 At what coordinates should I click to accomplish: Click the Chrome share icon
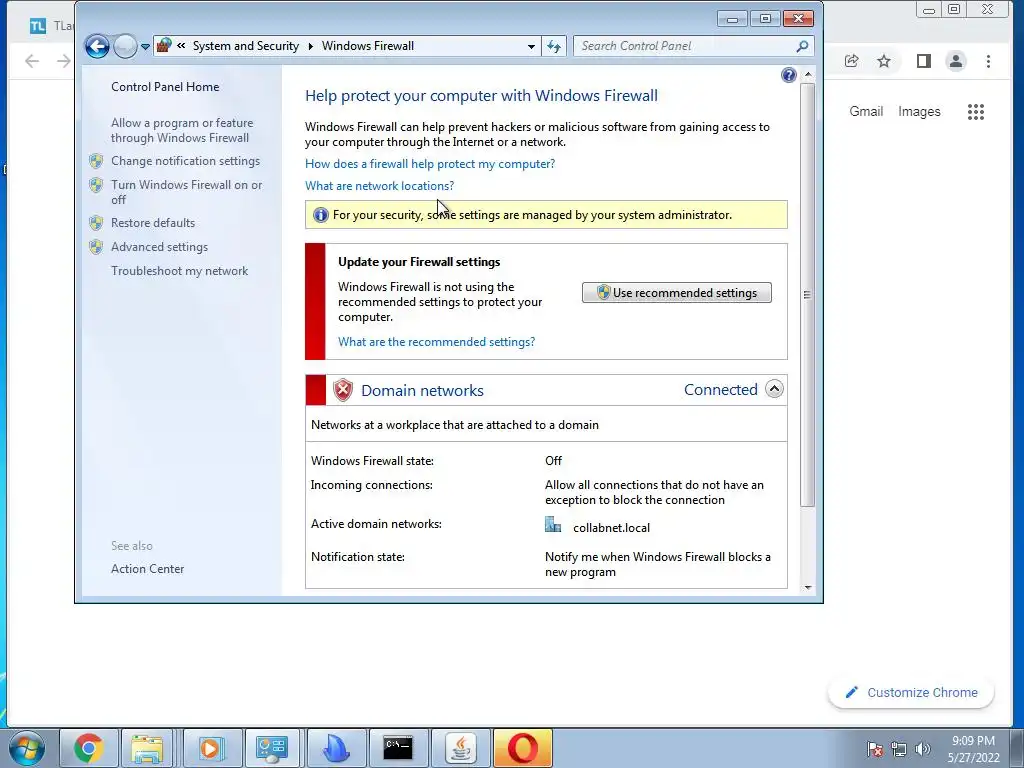coord(851,61)
